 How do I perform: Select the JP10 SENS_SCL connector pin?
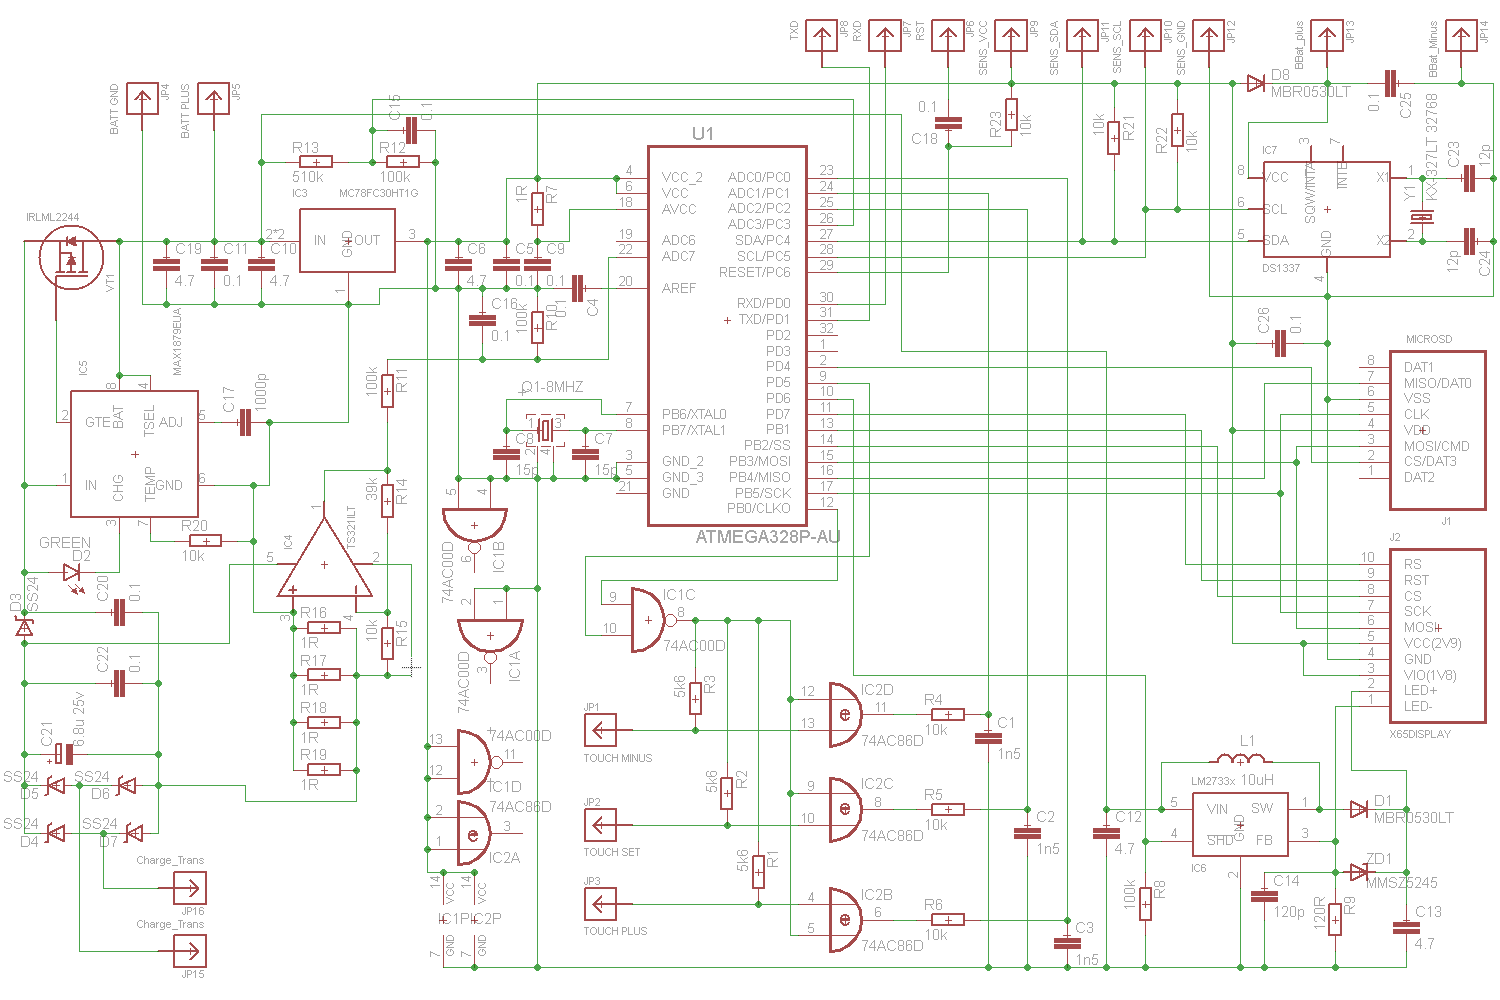[x=1145, y=37]
